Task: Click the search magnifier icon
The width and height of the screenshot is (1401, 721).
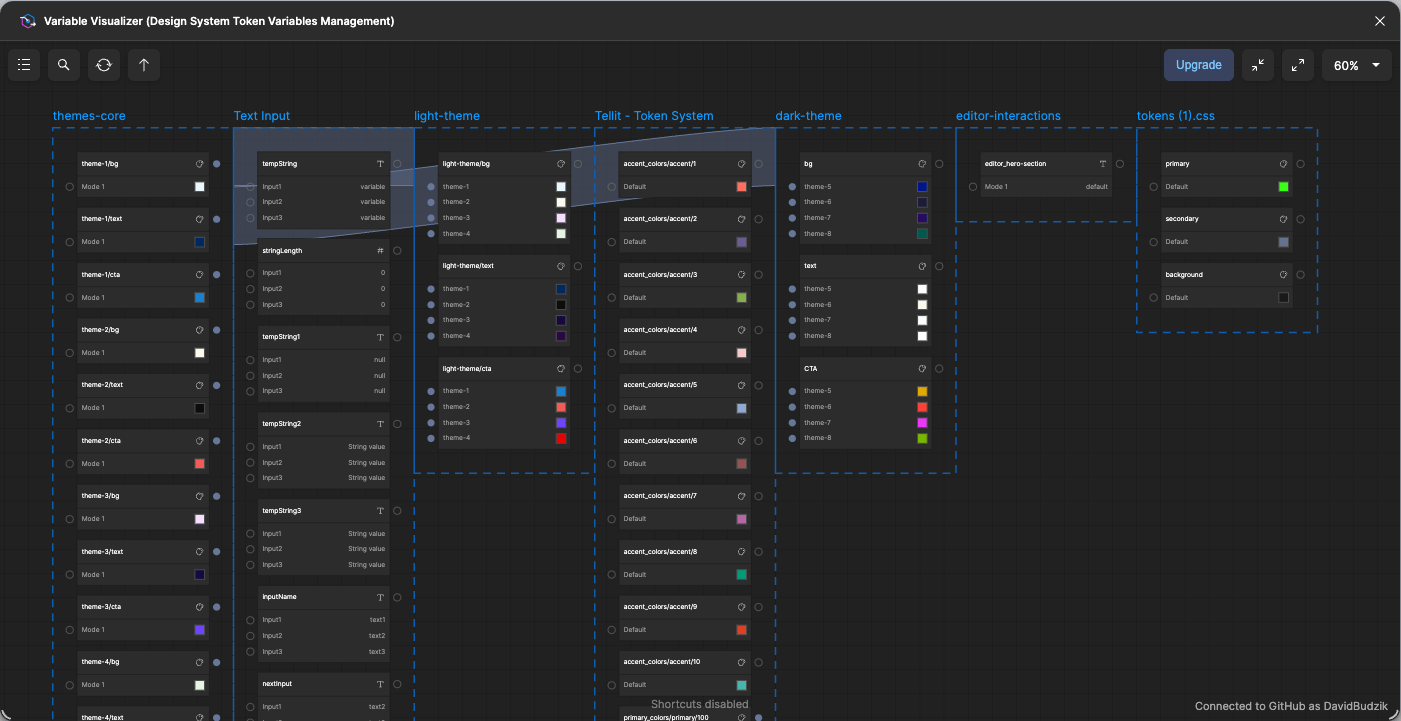Action: coord(64,65)
